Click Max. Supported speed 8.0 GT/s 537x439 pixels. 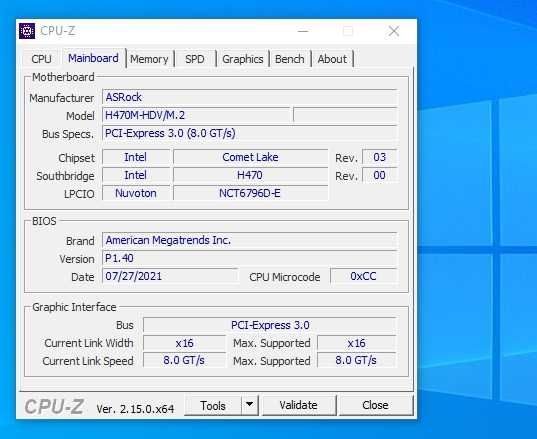pyautogui.click(x=357, y=361)
